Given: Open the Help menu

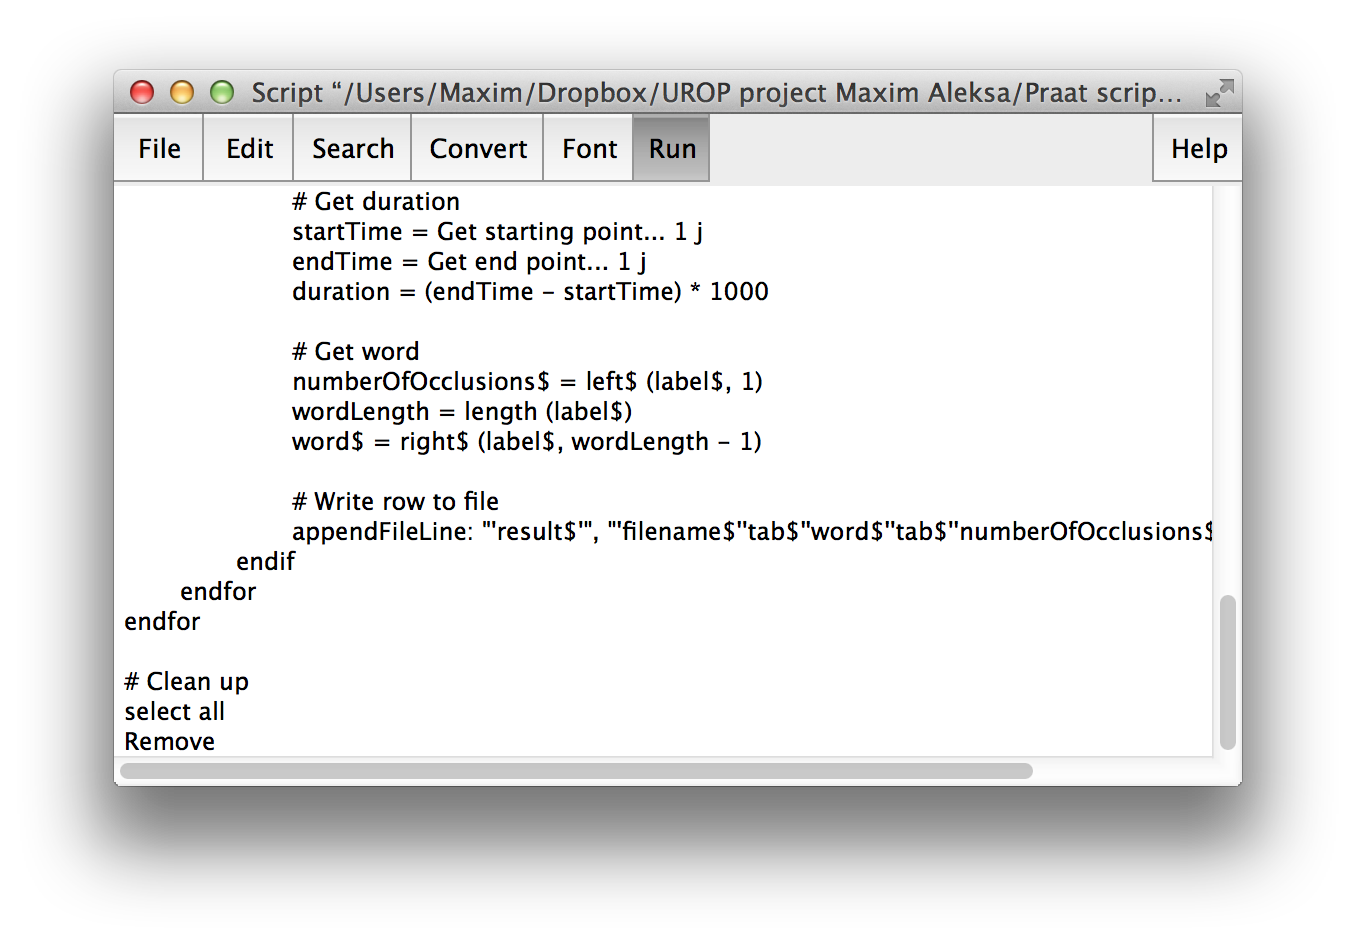Looking at the screenshot, I should pyautogui.click(x=1198, y=149).
